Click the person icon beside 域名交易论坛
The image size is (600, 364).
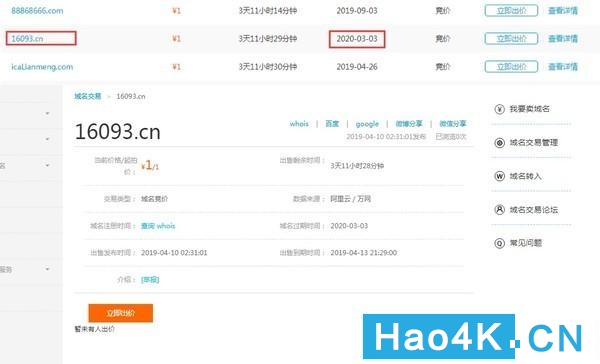coord(499,210)
